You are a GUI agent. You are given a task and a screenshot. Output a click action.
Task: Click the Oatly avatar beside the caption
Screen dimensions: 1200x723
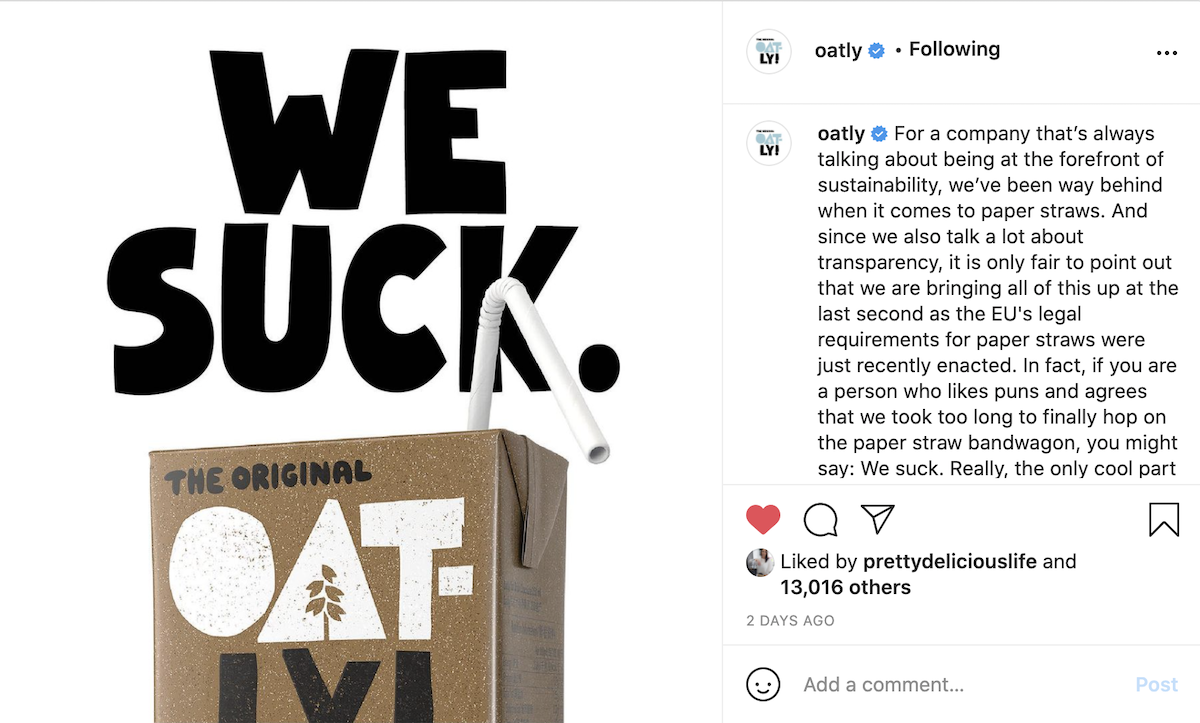769,143
